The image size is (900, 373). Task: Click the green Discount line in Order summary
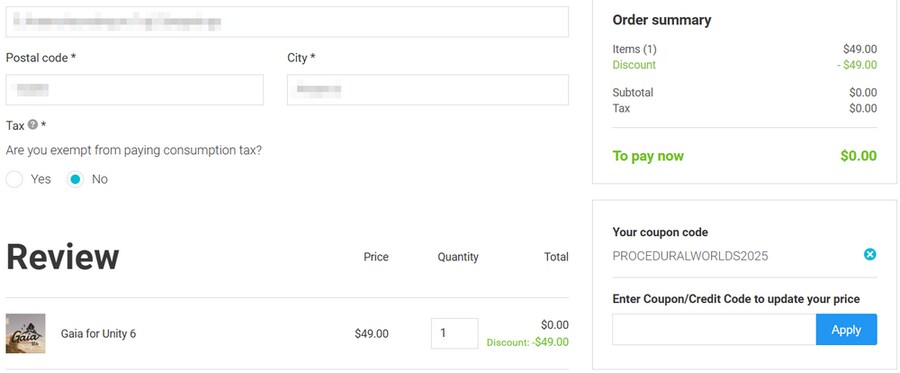pos(744,65)
